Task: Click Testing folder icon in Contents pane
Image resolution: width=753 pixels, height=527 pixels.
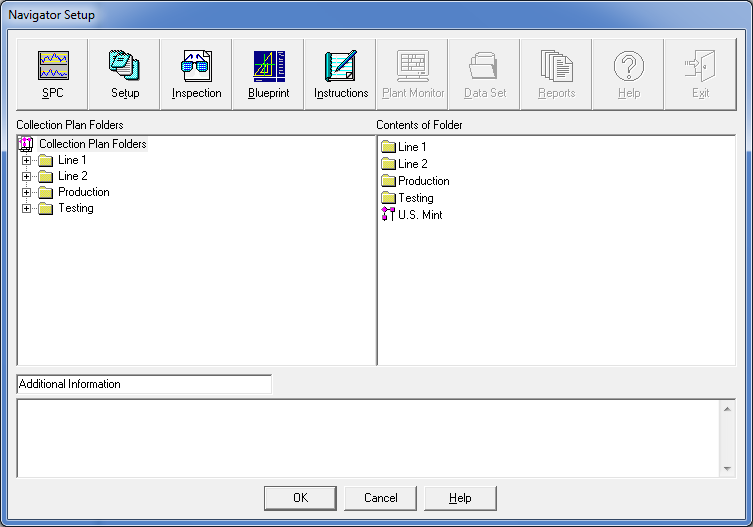Action: pos(388,198)
